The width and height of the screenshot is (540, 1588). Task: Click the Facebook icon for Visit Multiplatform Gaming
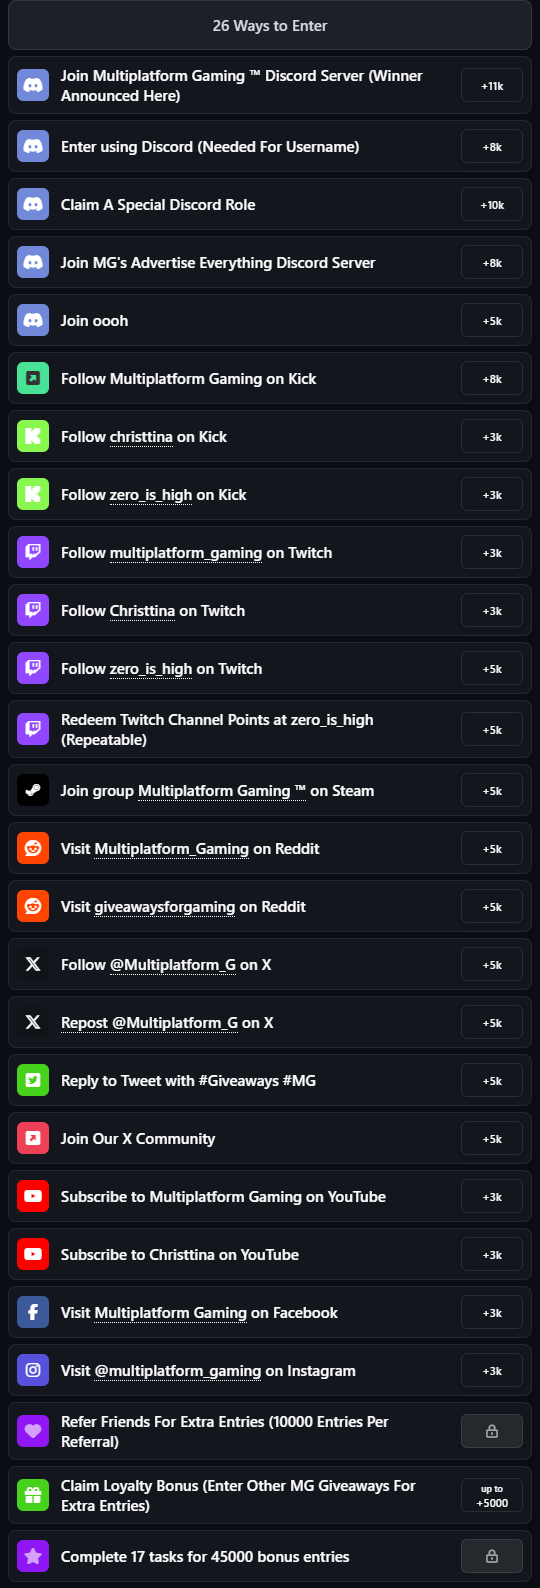click(33, 1313)
